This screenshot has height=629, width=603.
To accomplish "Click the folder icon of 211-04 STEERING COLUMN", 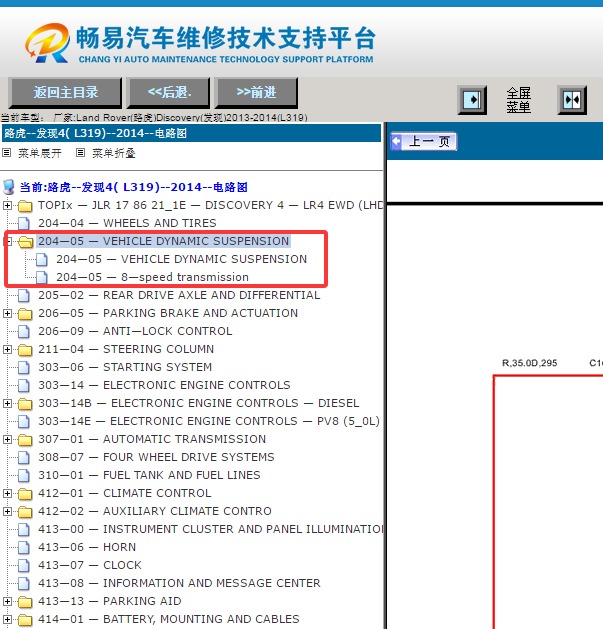I will tap(25, 350).
